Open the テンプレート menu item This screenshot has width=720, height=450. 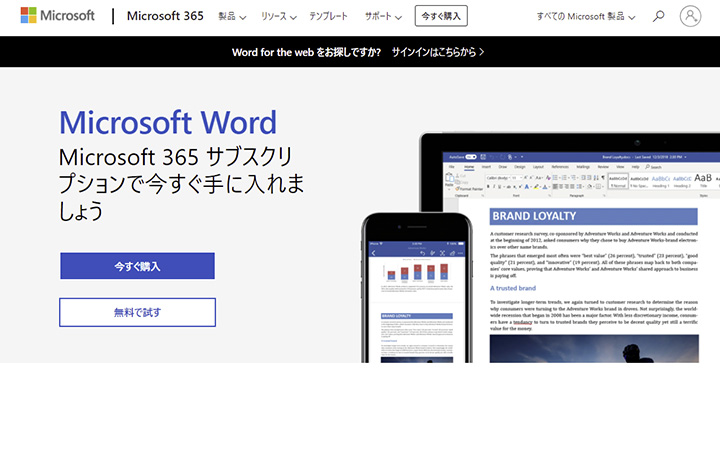[328, 17]
